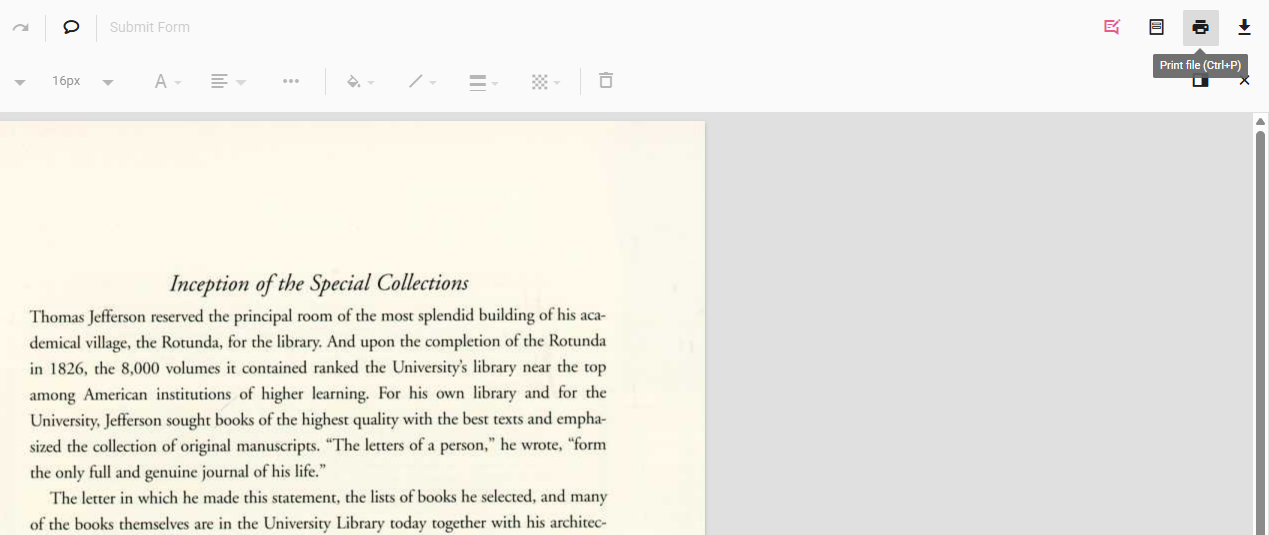Click the redo arrow icon
This screenshot has height=535, width=1269.
[x=20, y=27]
